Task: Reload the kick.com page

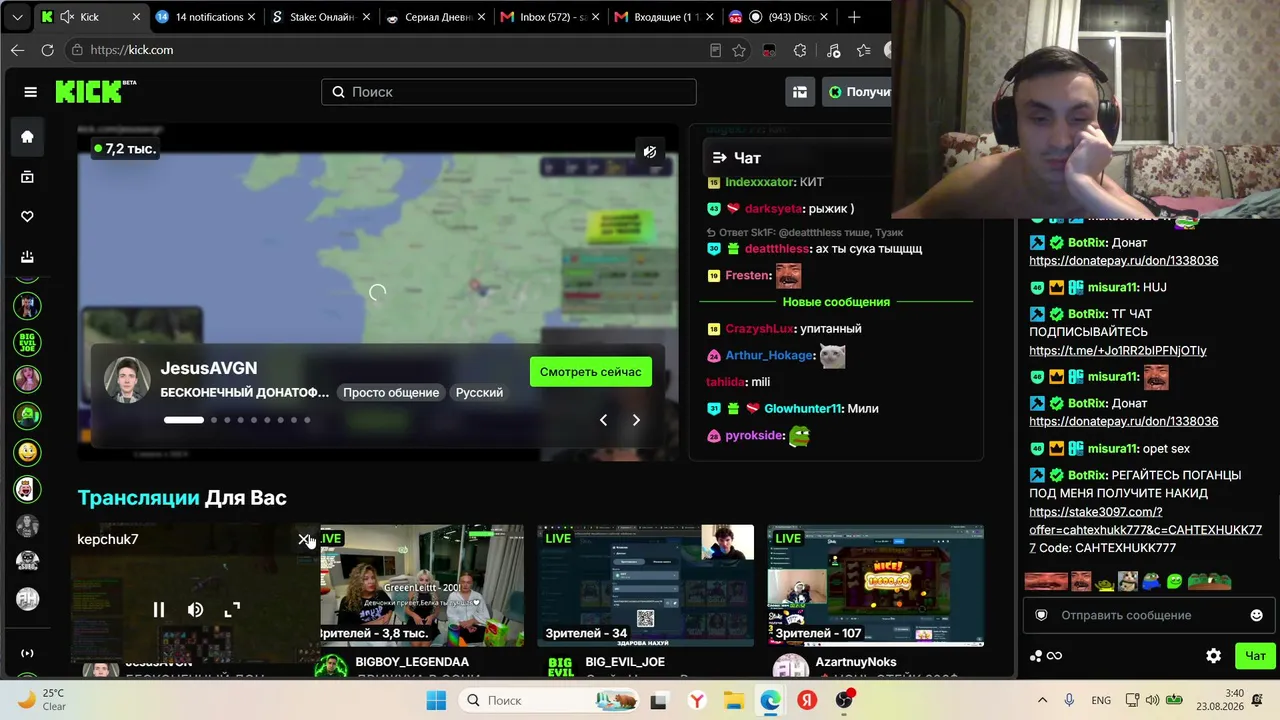Action: (47, 50)
